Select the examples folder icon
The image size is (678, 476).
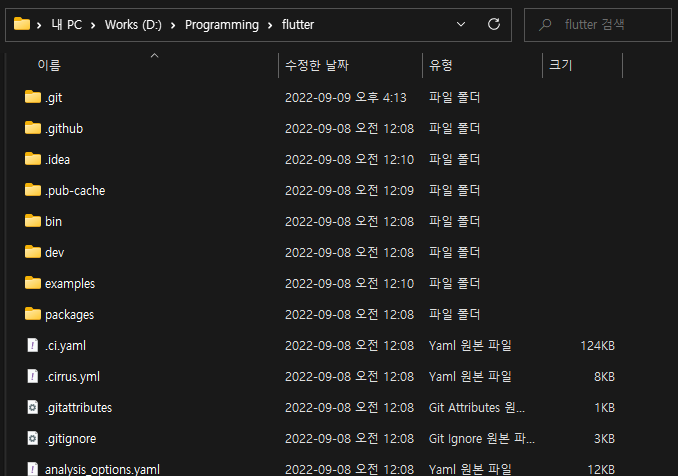coord(33,283)
